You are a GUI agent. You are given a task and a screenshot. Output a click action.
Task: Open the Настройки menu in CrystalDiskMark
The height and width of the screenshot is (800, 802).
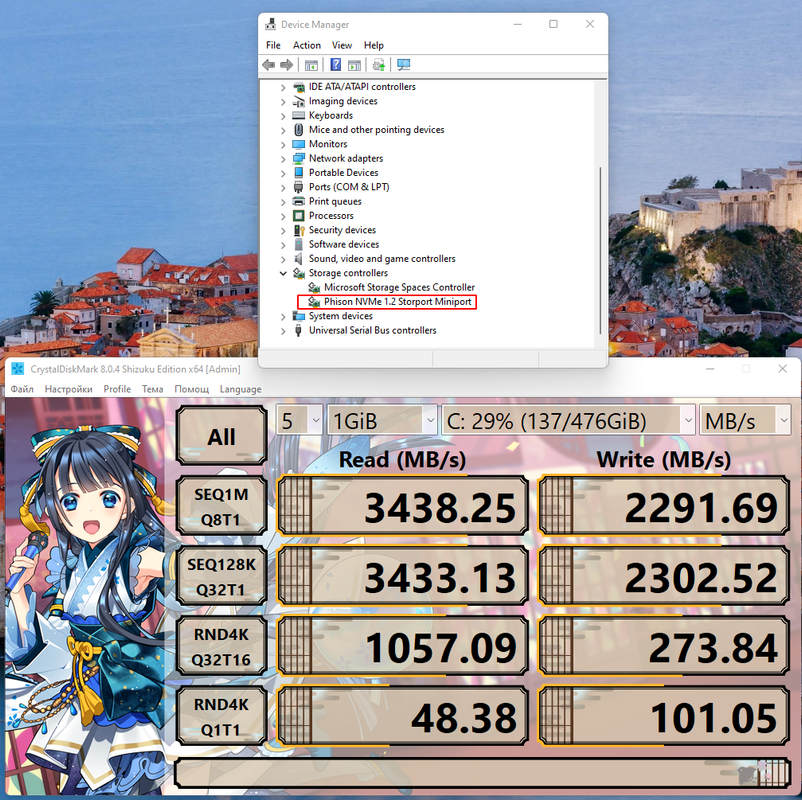[69, 389]
